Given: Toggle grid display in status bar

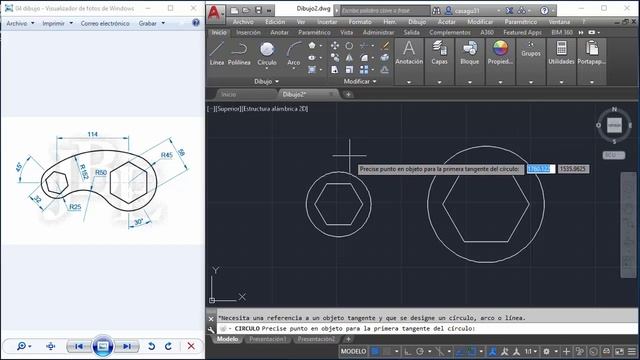Looking at the screenshot, I should pos(376,351).
